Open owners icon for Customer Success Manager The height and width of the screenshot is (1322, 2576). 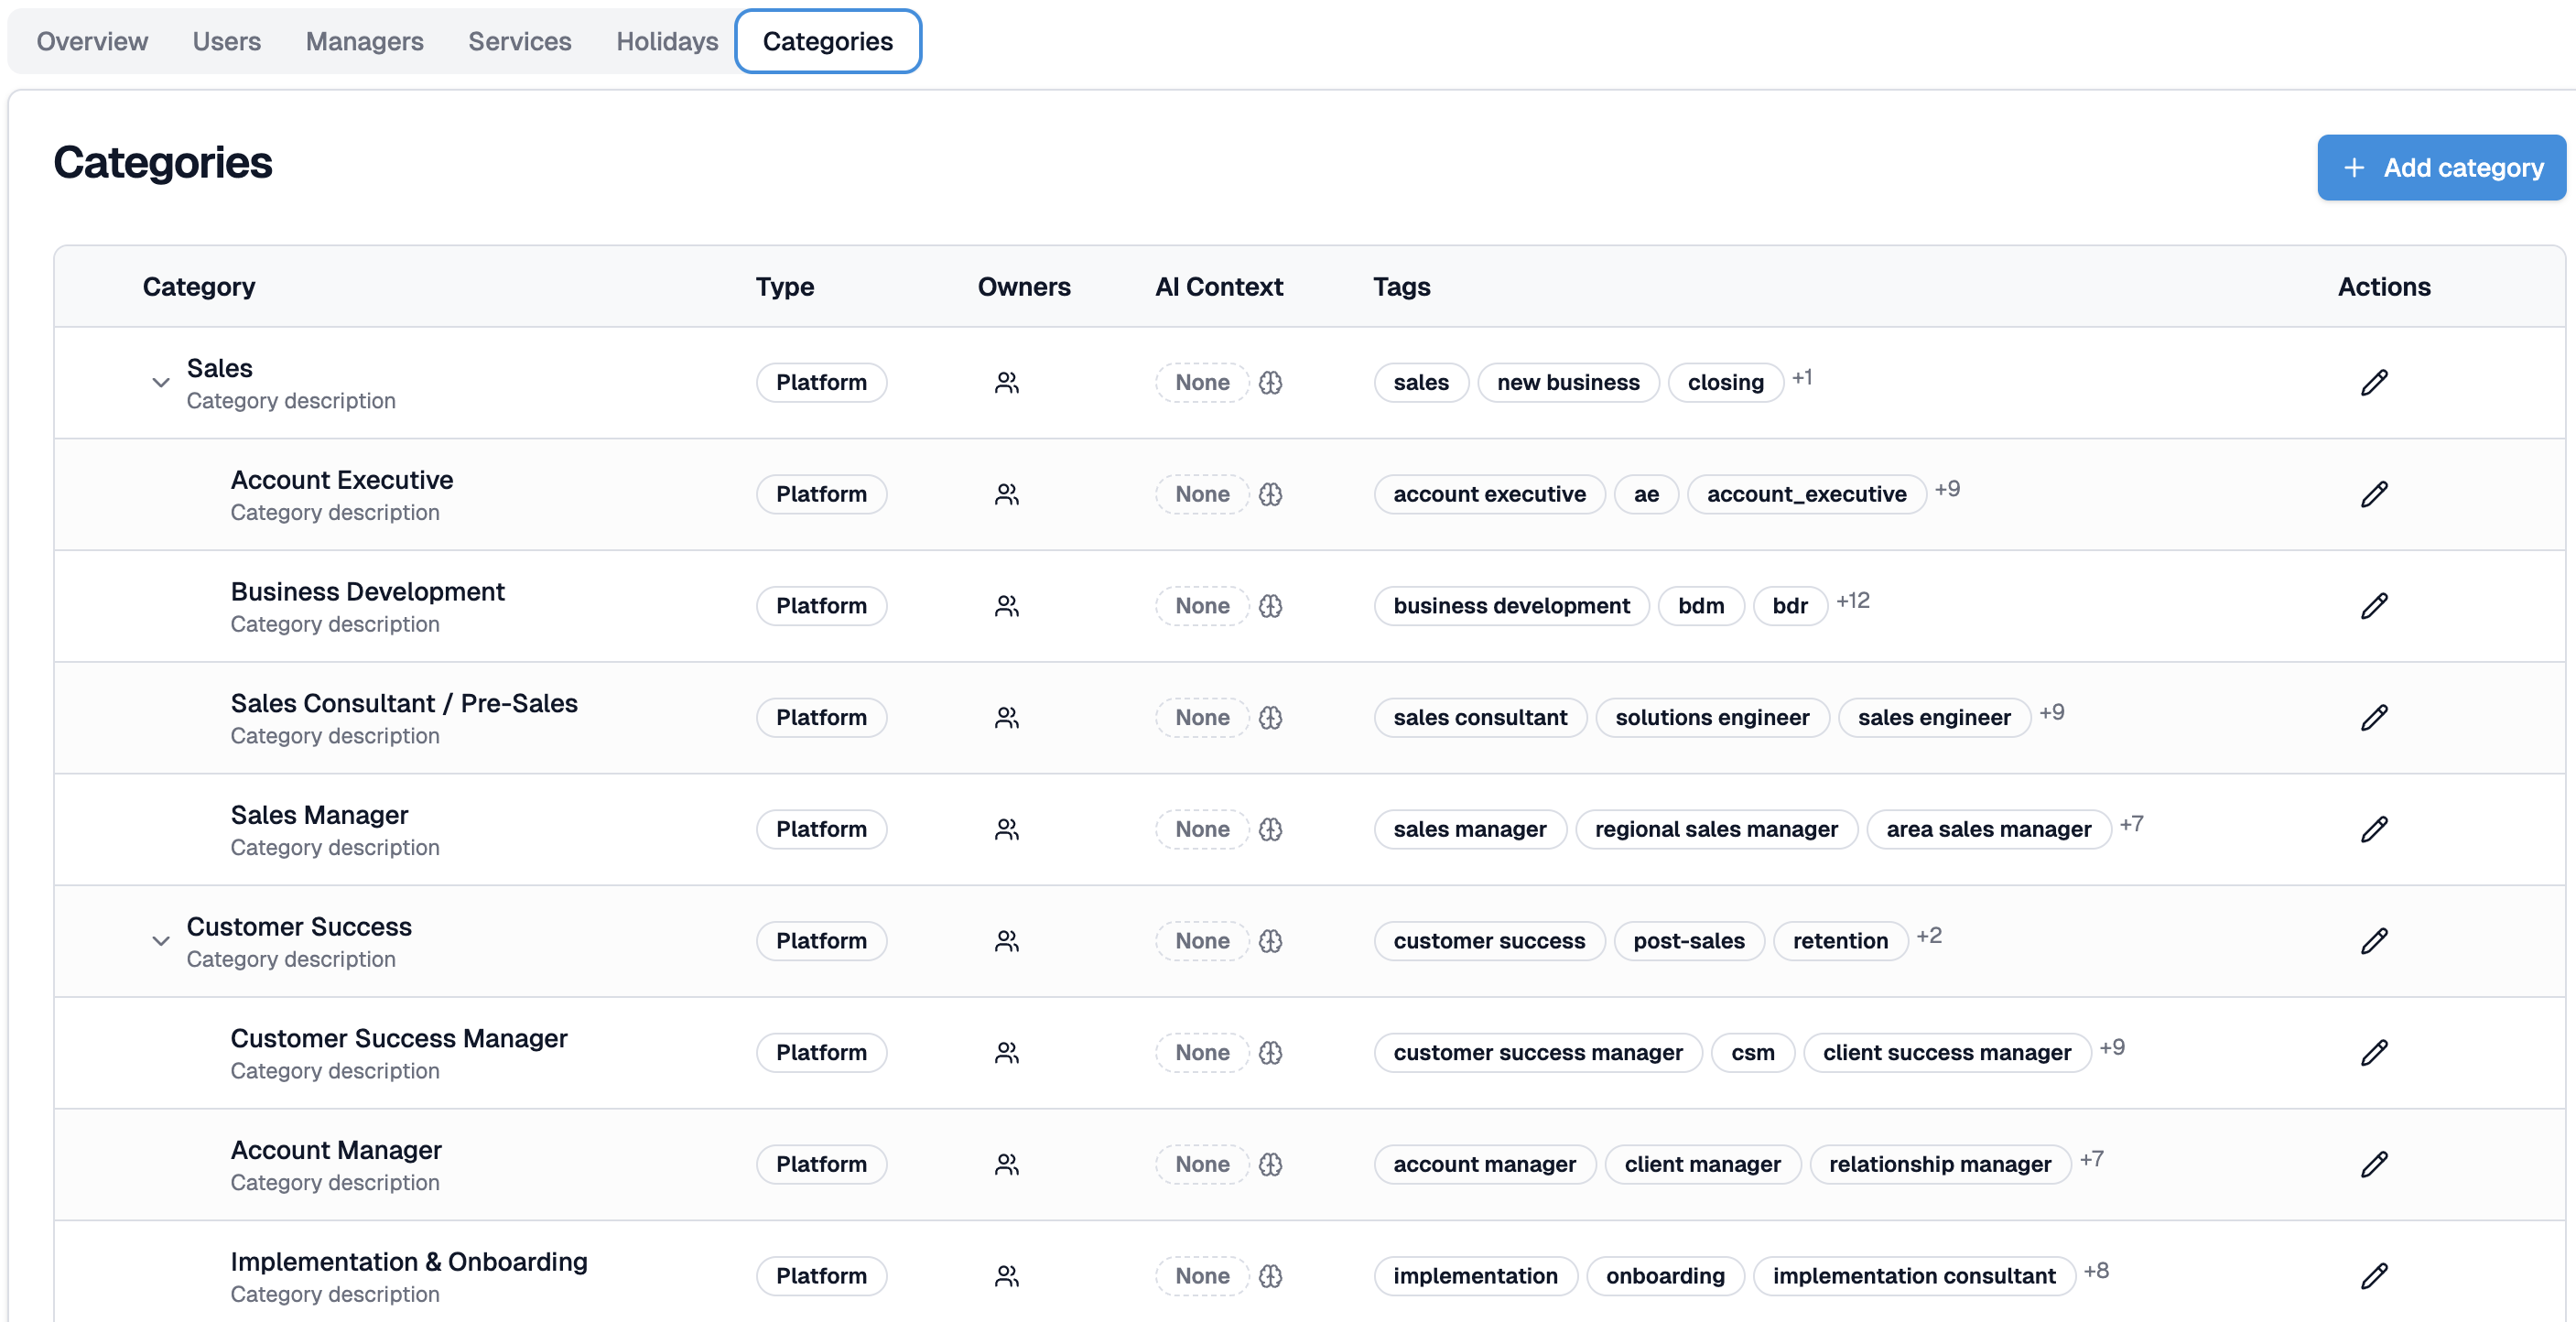[1006, 1053]
